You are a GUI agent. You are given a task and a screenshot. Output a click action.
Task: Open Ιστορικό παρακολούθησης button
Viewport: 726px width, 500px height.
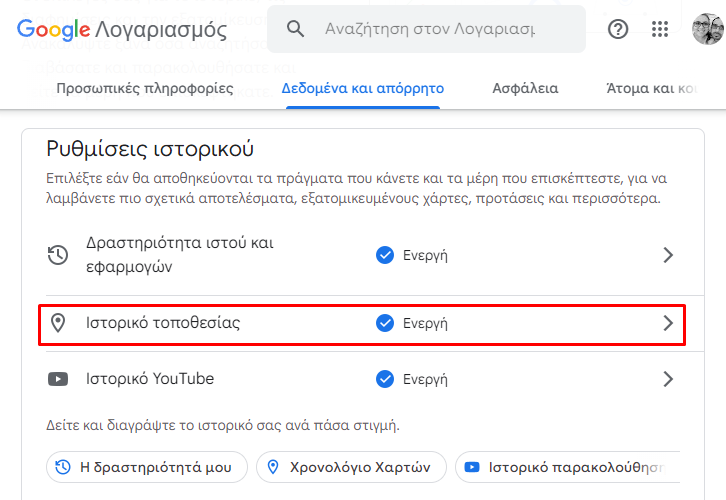(x=568, y=467)
